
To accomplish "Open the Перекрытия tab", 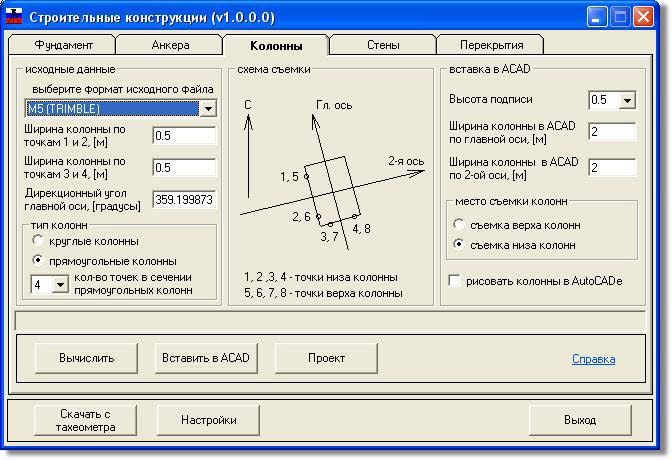I will pos(490,45).
